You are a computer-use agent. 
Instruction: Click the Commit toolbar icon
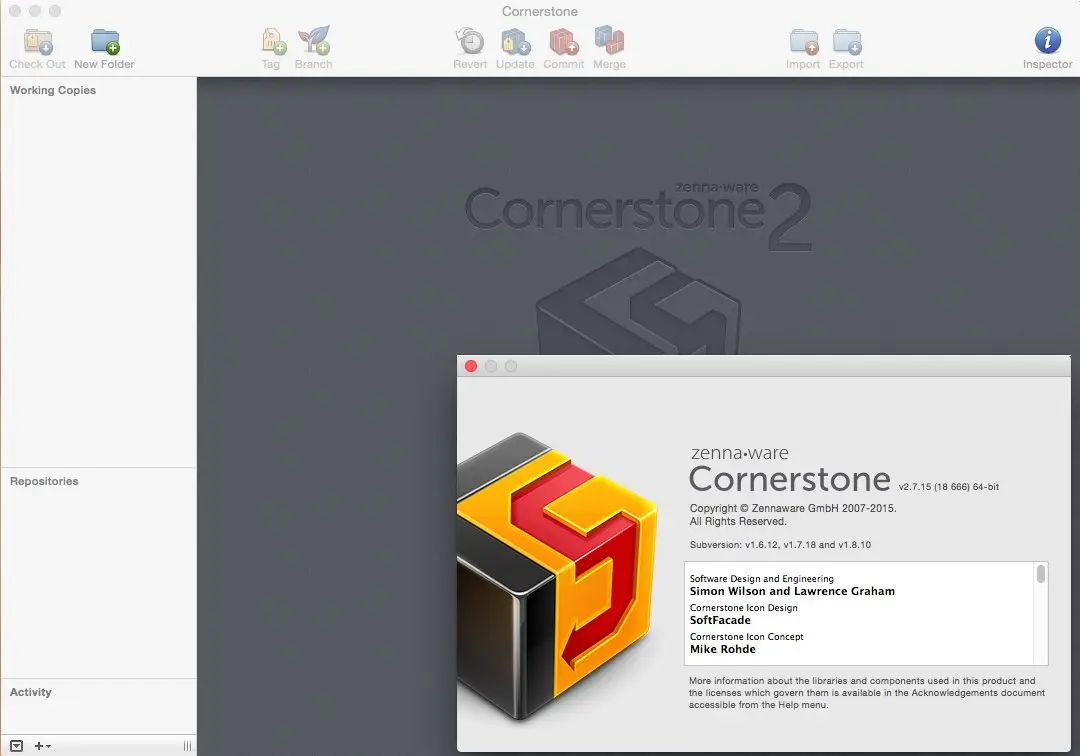pos(563,41)
